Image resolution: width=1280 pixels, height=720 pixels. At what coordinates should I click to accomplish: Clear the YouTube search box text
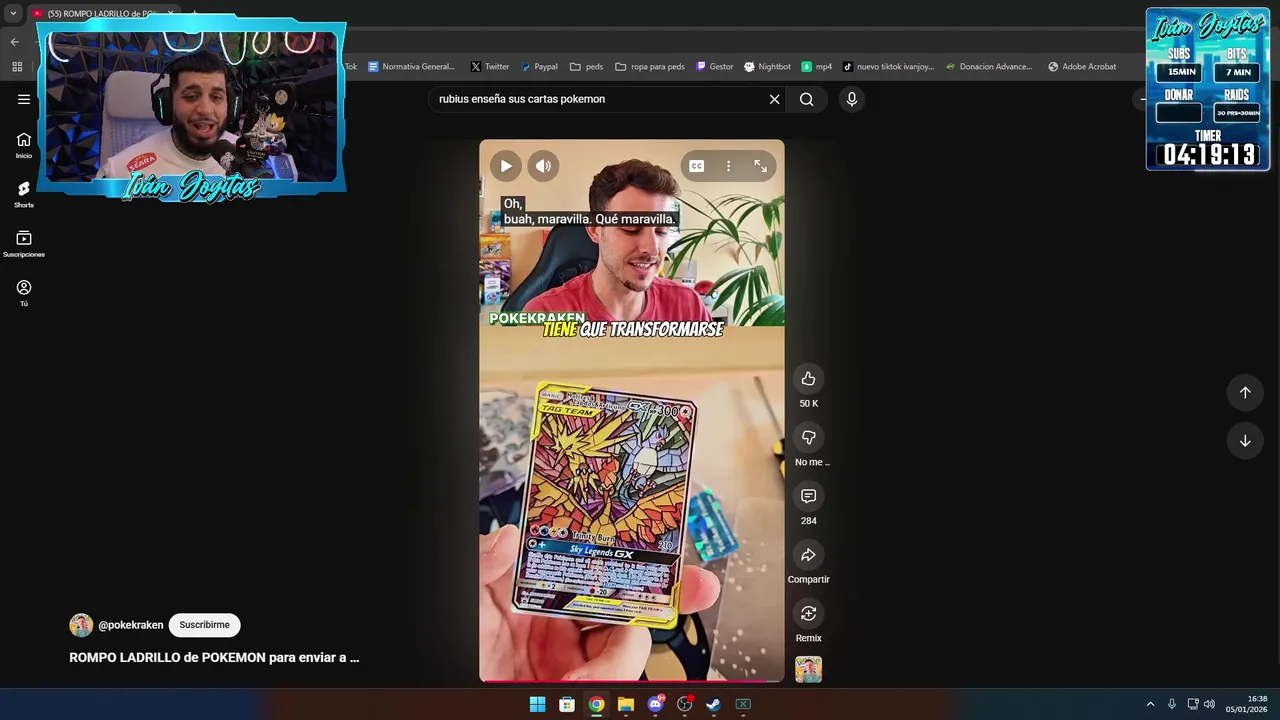774,99
